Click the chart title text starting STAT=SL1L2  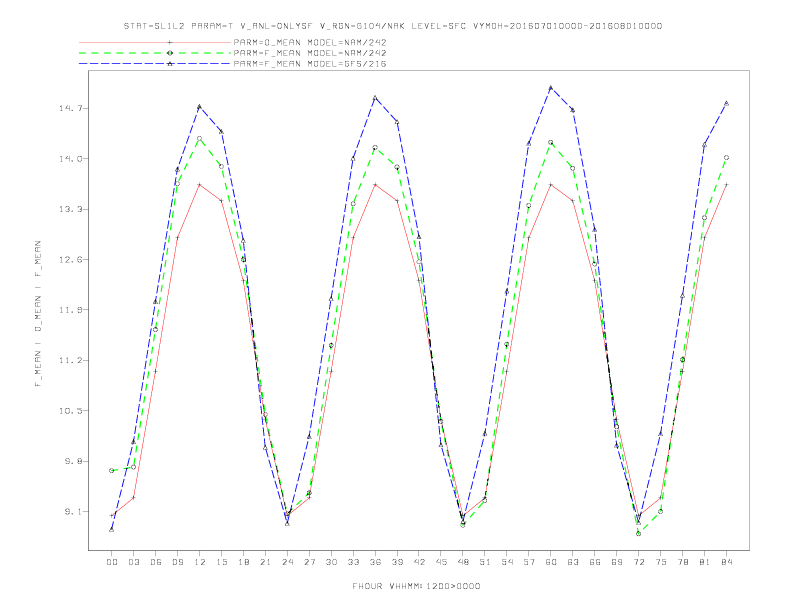tap(393, 26)
